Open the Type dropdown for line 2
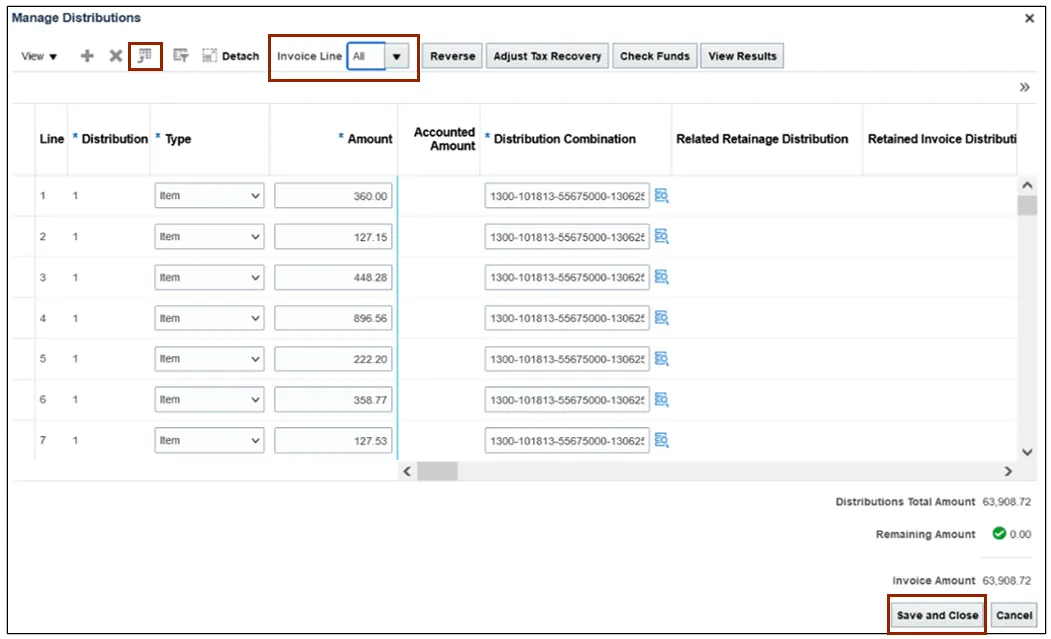Viewport: 1051px width, 639px height. click(209, 237)
